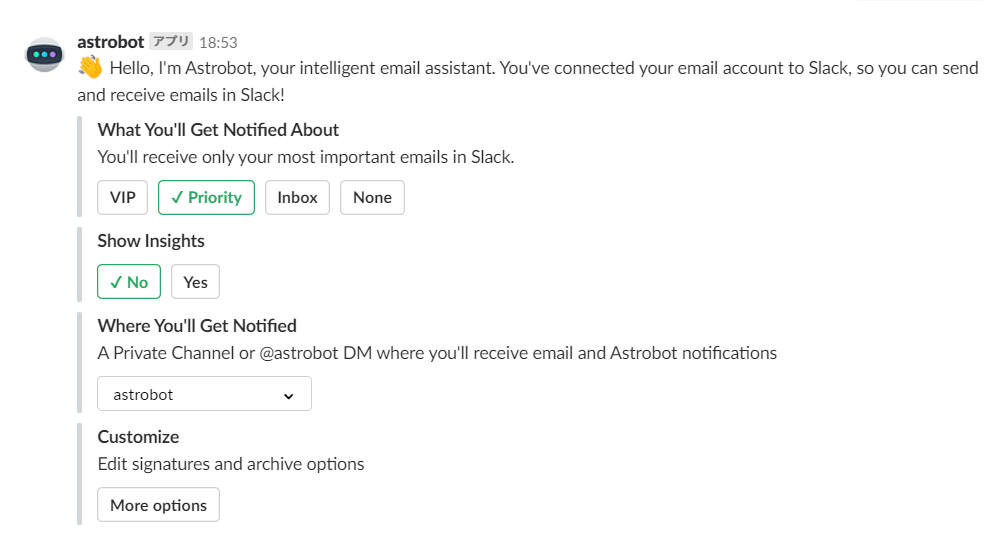Enable Show Insights with Yes
Screen dimensions: 1005x536
(x=195, y=282)
